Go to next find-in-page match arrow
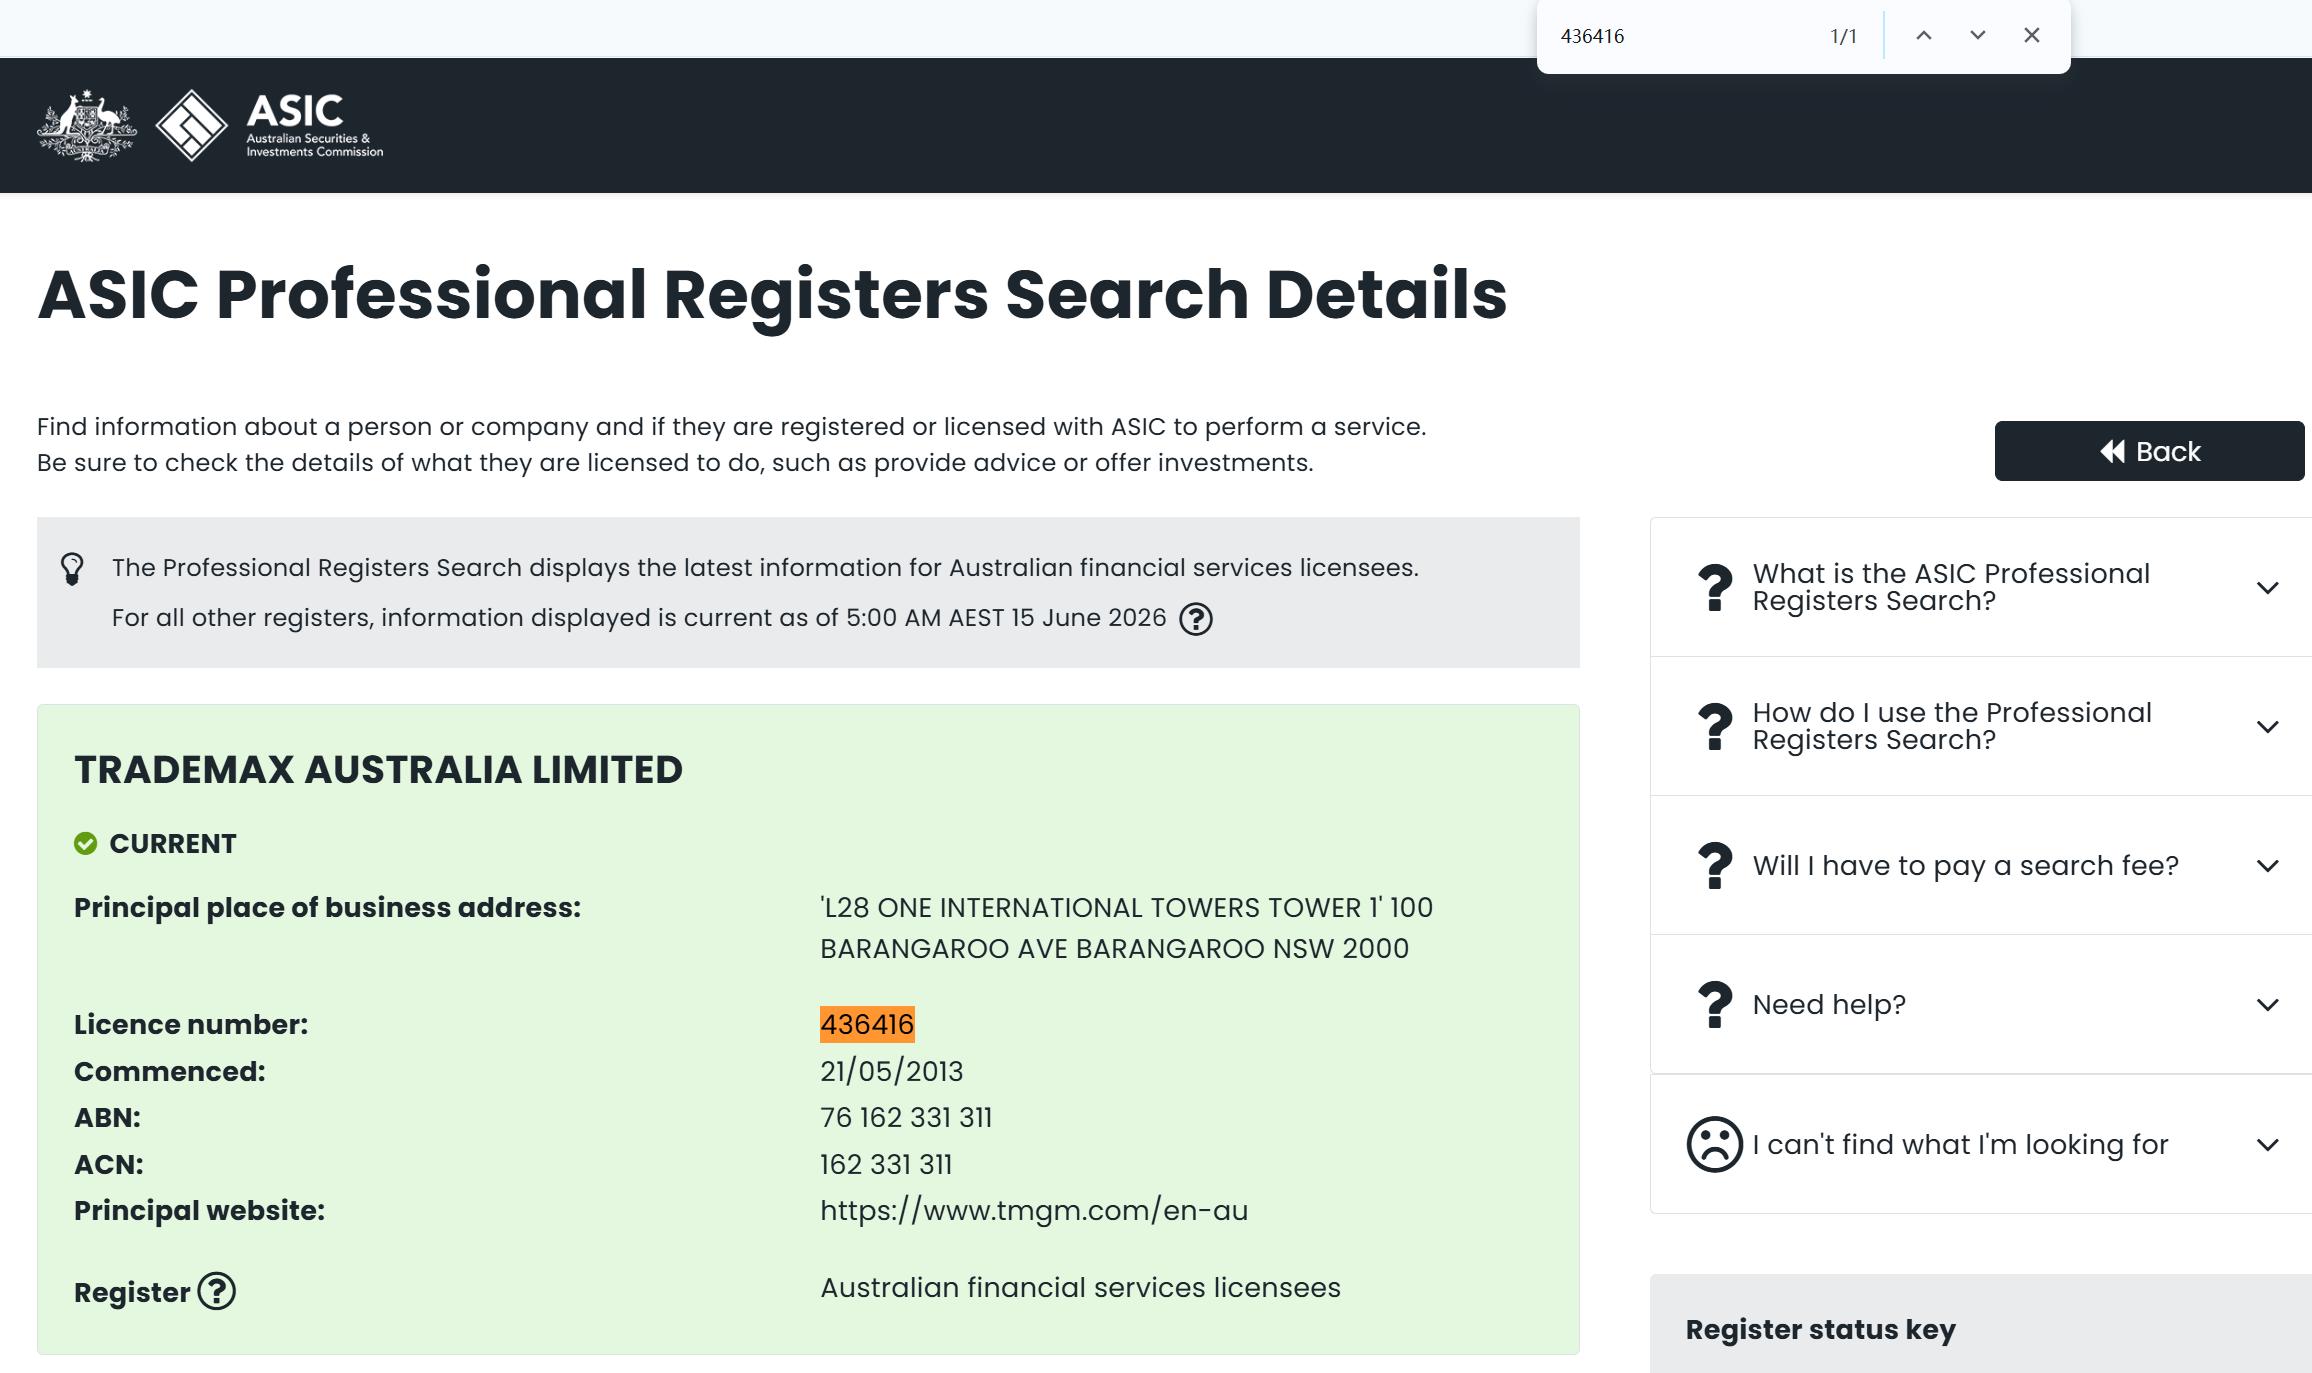 pos(1978,35)
